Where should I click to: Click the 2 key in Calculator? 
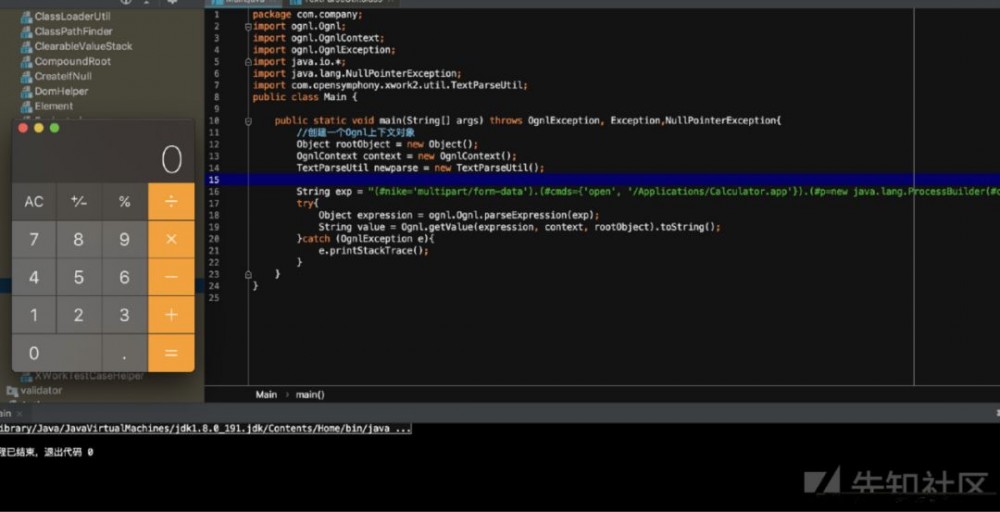pos(79,314)
